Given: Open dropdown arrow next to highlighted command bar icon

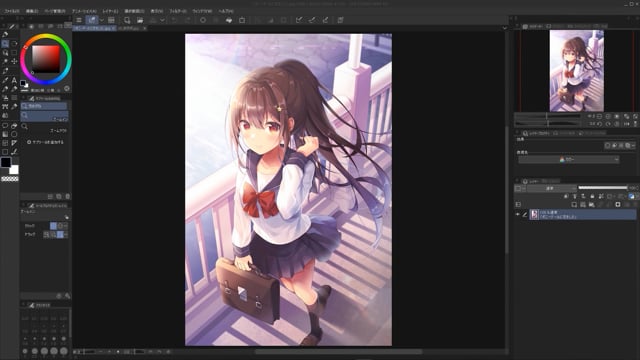Looking at the screenshot, I should pos(102,20).
